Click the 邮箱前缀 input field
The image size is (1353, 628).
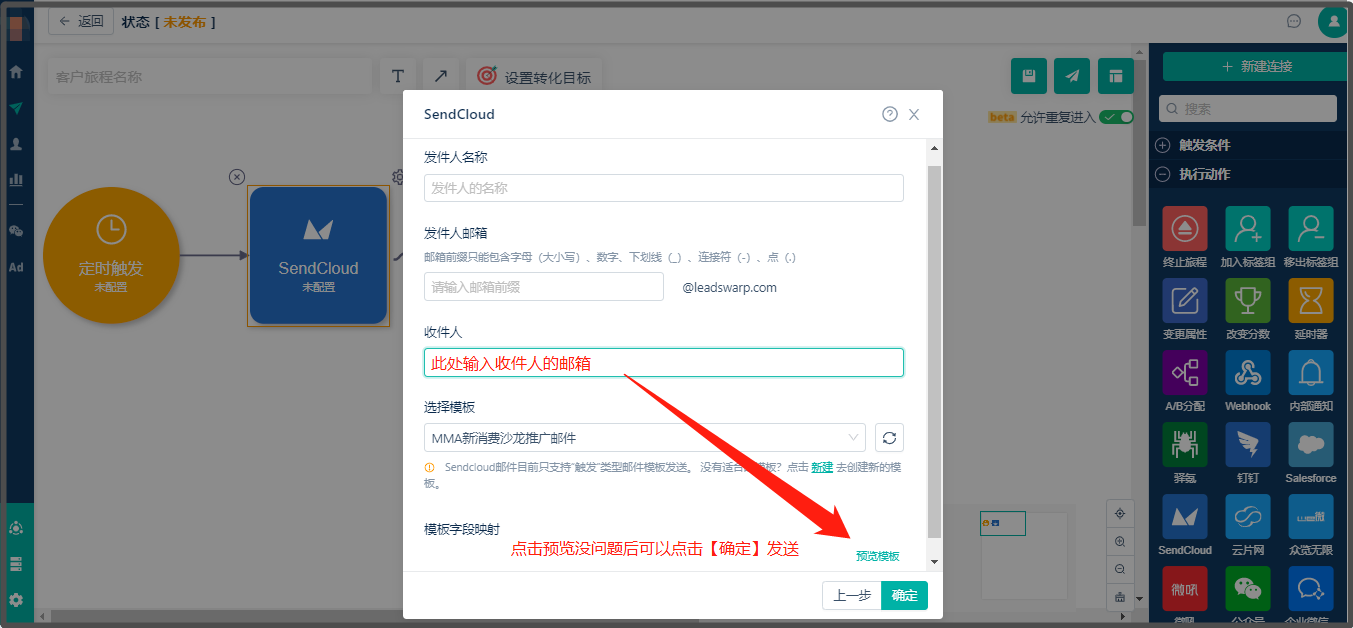[544, 287]
